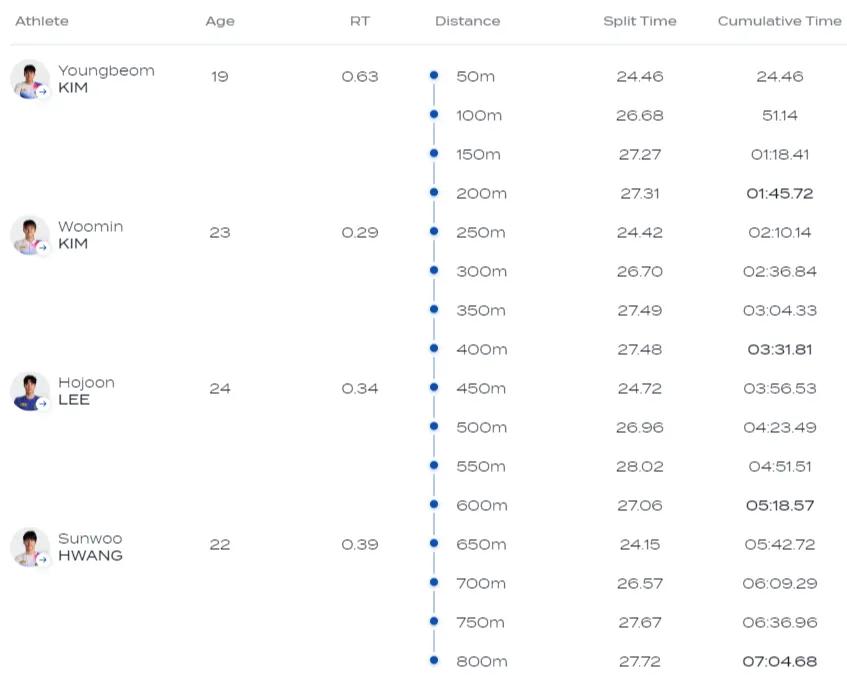Click arrow badge on Sunwoo Hwang's avatar
Image resolution: width=847 pixels, height=678 pixels.
pos(43,560)
